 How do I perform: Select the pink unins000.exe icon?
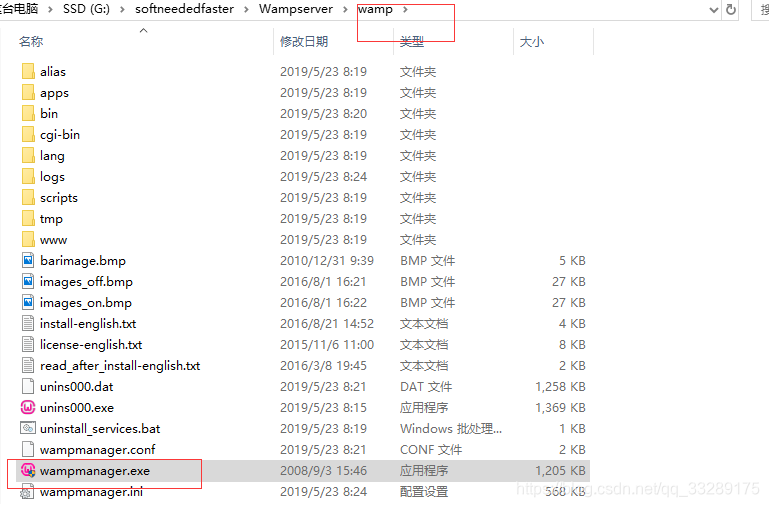tap(28, 407)
